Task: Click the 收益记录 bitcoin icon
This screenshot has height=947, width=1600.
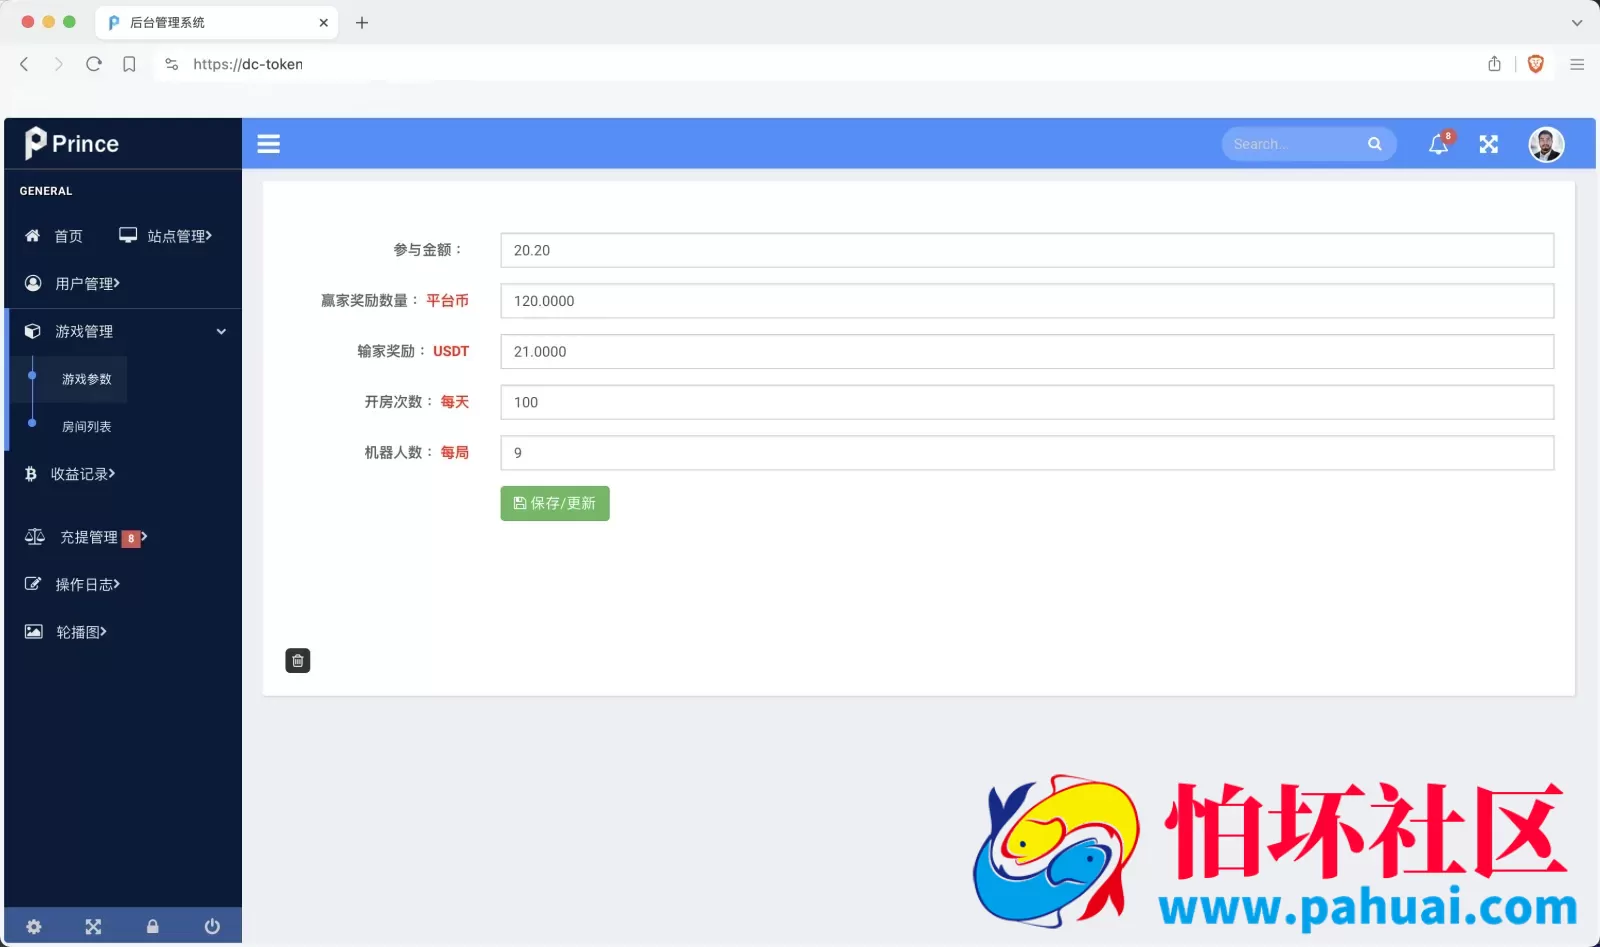Action: (x=30, y=474)
